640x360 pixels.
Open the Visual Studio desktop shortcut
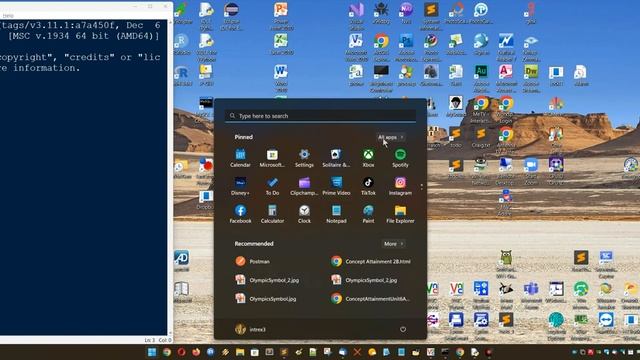(356, 16)
